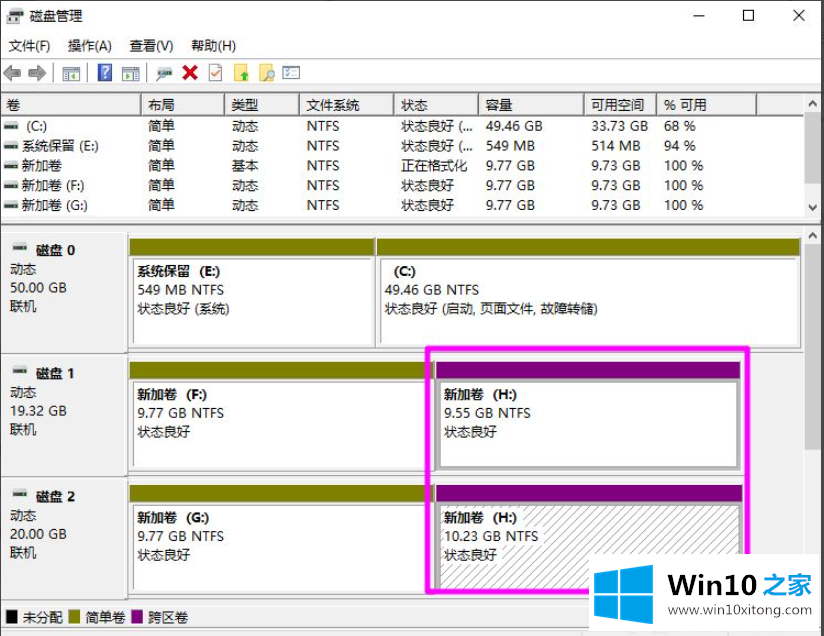The image size is (824, 636).
Task: Click the Disk Management title bar icon
Action: [15, 16]
